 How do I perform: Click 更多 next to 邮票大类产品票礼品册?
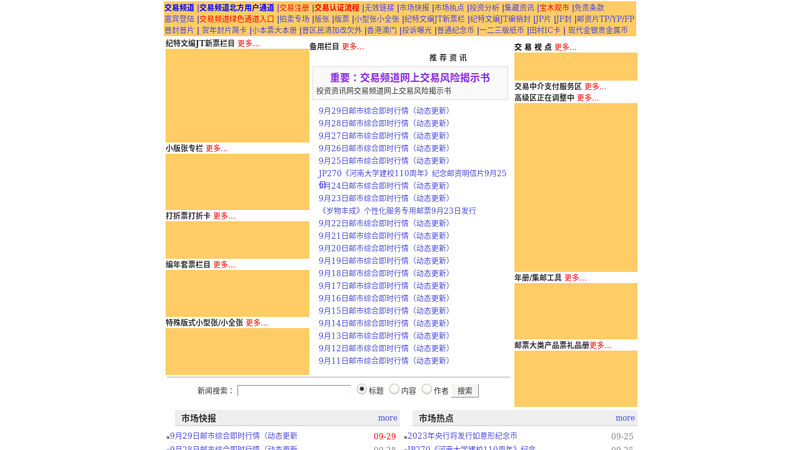601,345
